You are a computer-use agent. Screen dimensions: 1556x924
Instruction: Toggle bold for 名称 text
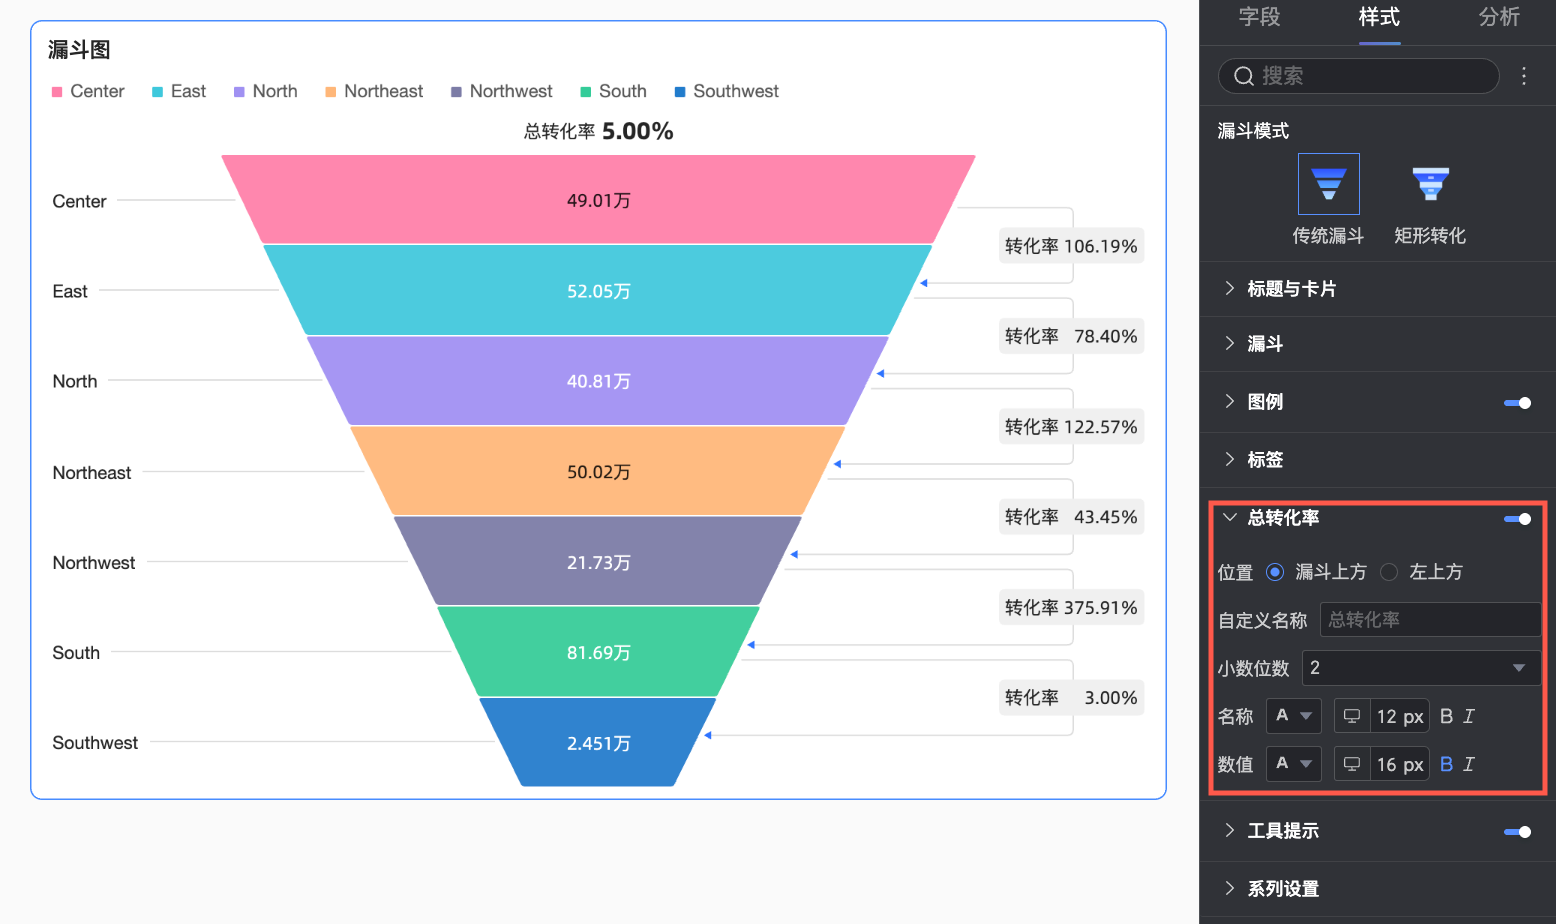1446,716
